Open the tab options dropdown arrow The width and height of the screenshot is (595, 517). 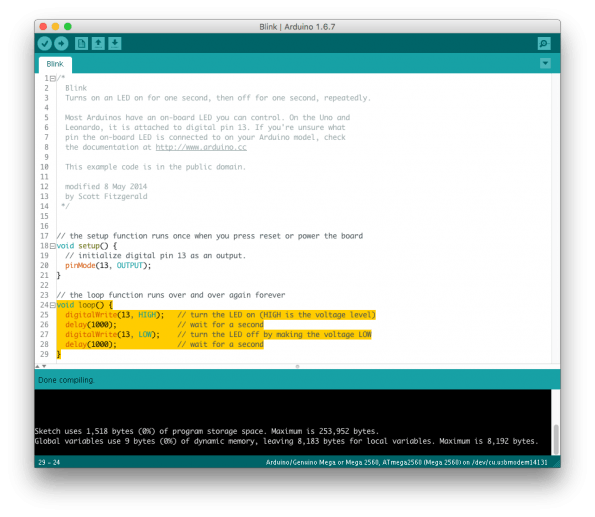tap(545, 63)
